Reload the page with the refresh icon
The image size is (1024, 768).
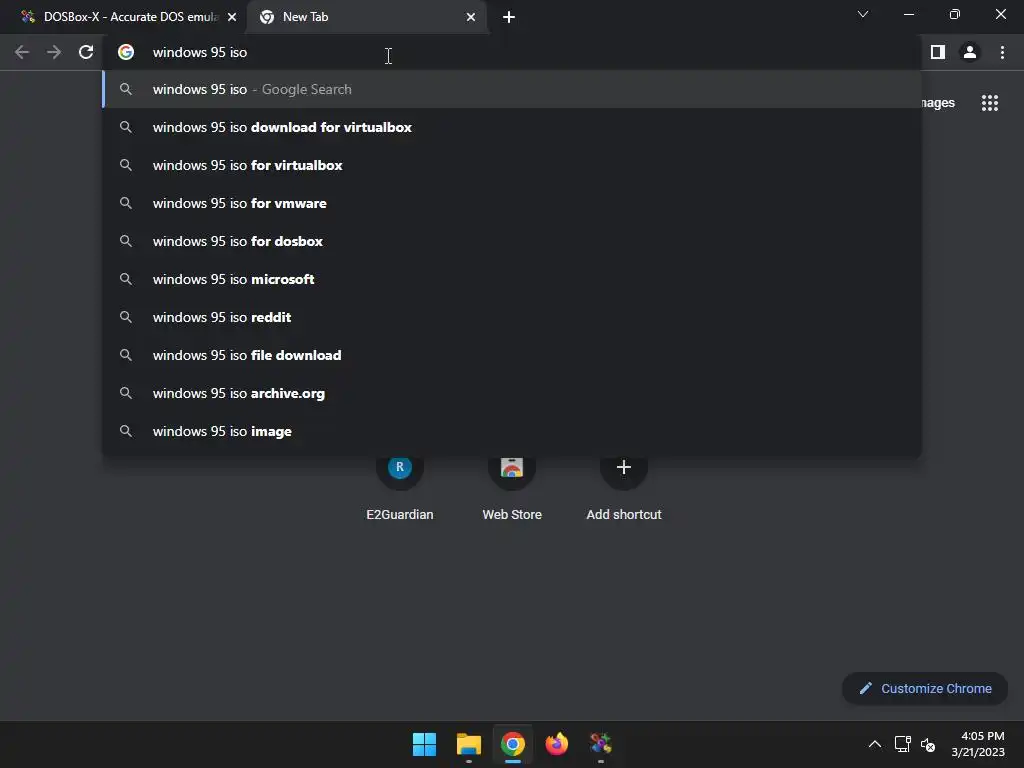(86, 52)
